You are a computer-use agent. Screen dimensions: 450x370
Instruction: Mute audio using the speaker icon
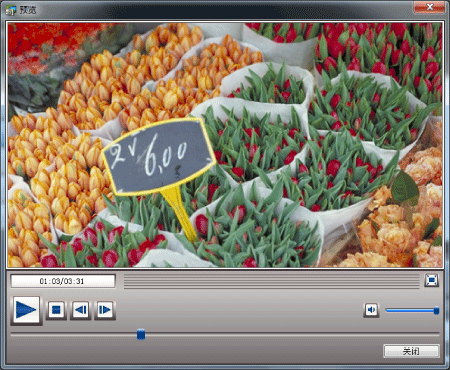pyautogui.click(x=371, y=310)
